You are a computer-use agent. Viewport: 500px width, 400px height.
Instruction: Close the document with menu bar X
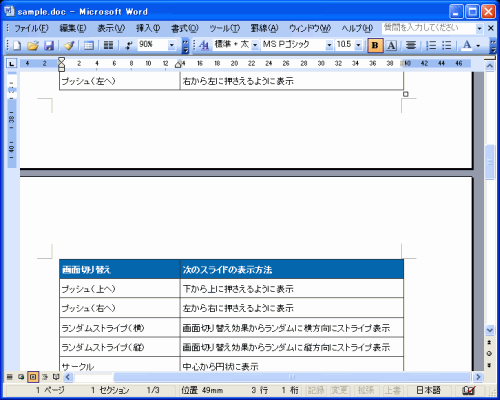tap(491, 28)
